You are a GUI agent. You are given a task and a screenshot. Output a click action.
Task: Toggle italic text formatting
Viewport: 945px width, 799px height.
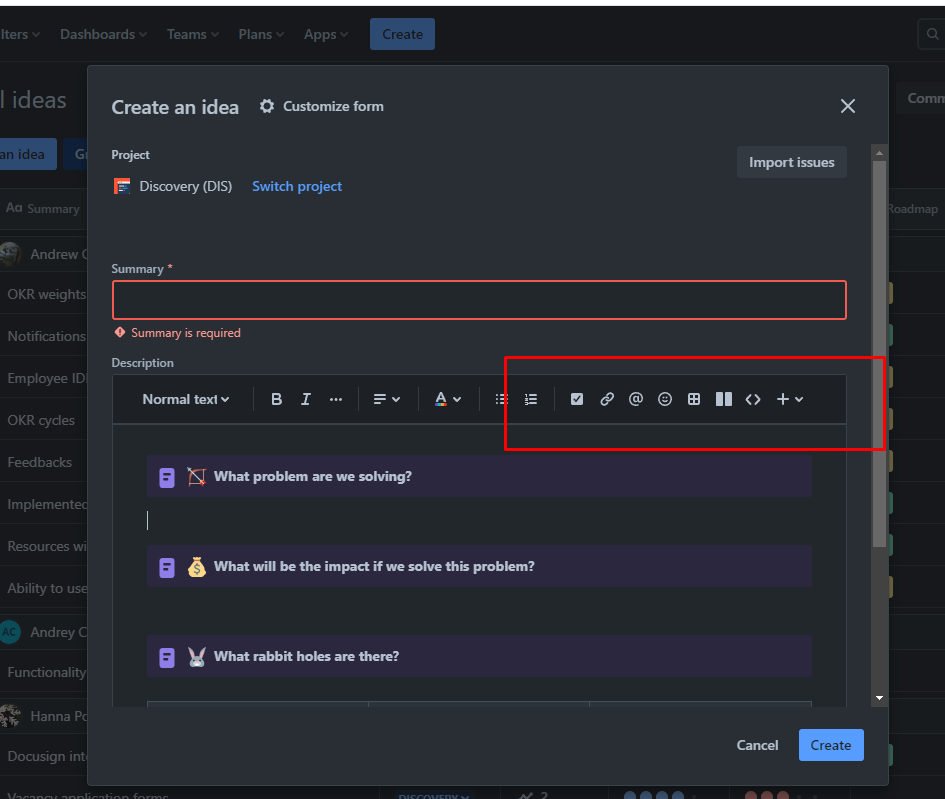(306, 400)
